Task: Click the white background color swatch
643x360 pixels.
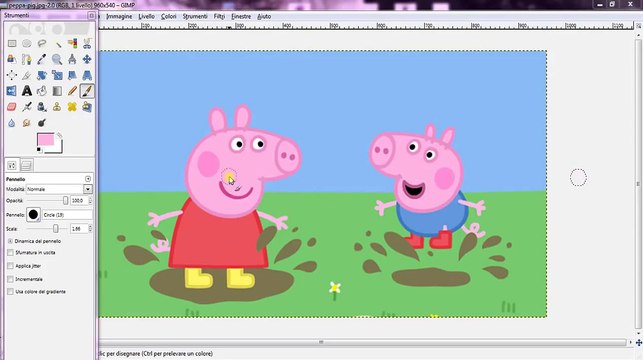Action: click(58, 148)
